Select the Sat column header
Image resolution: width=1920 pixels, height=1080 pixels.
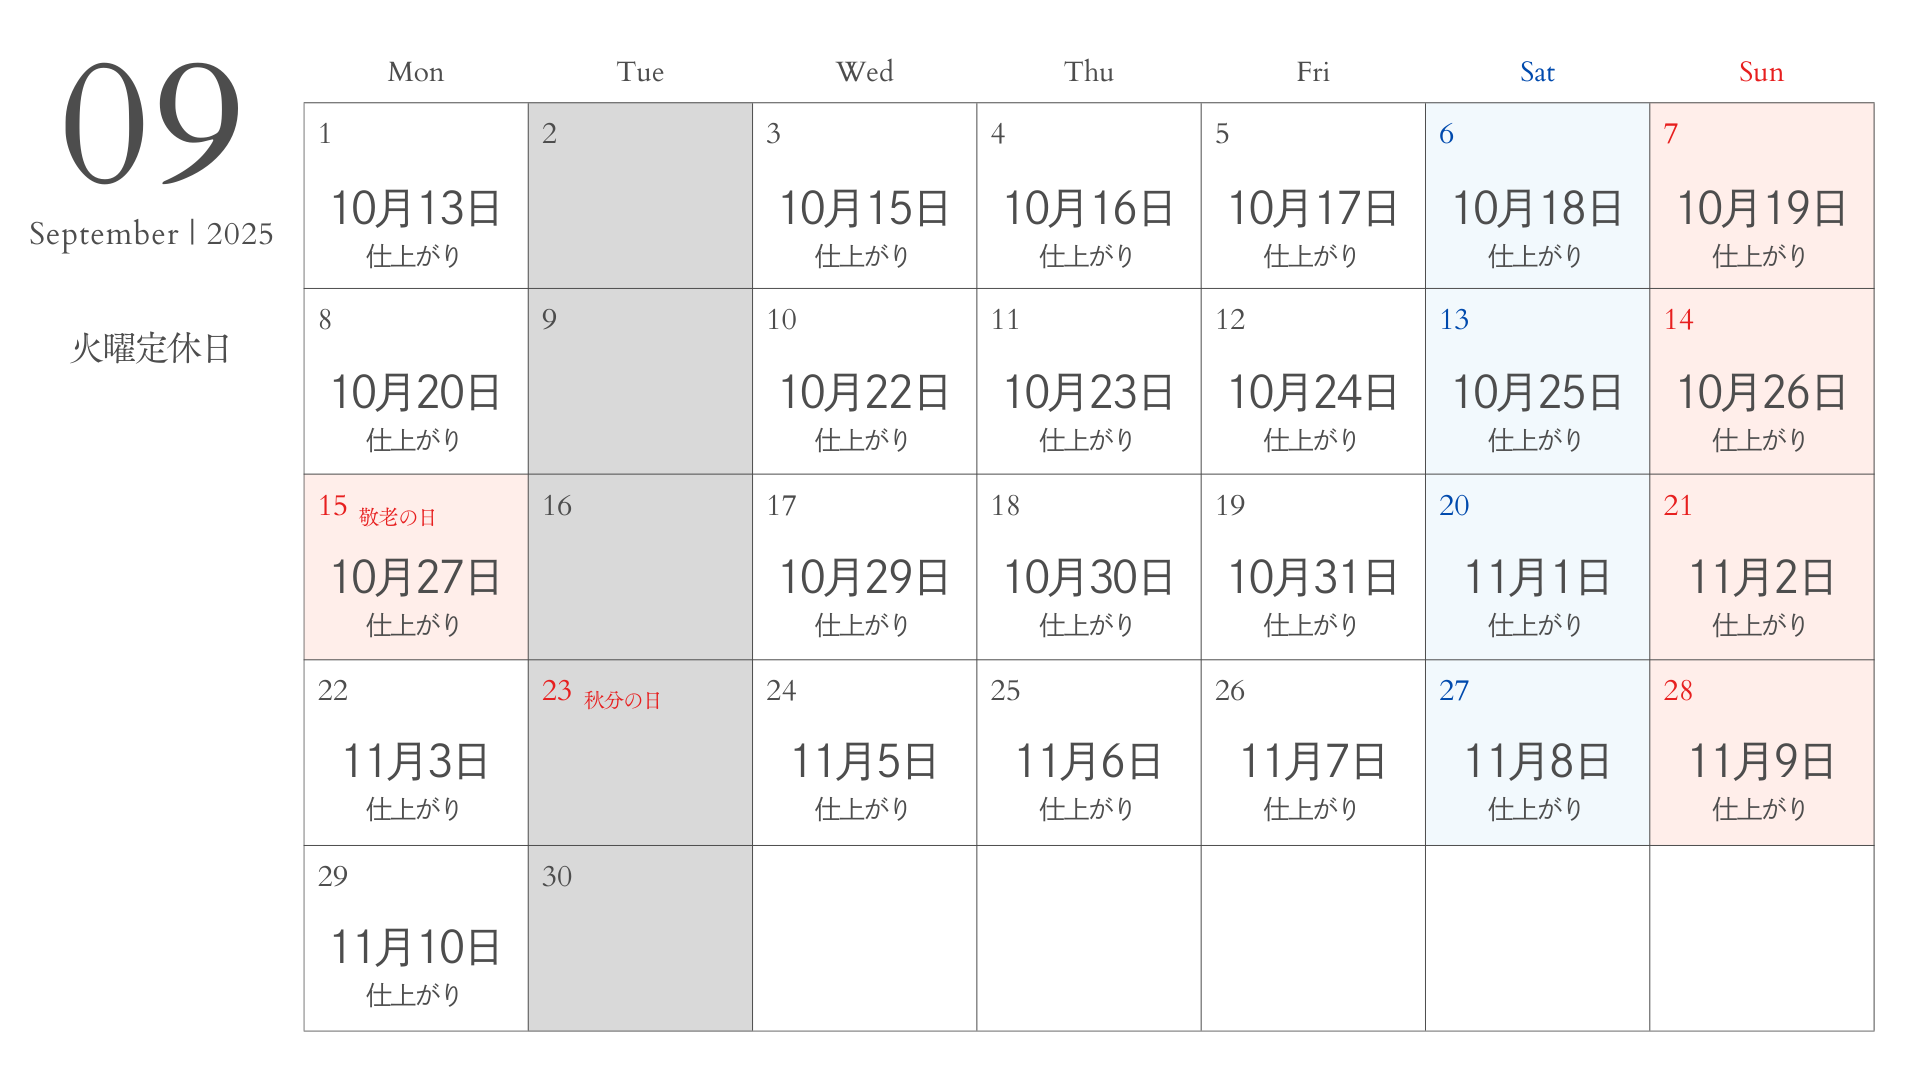point(1537,72)
